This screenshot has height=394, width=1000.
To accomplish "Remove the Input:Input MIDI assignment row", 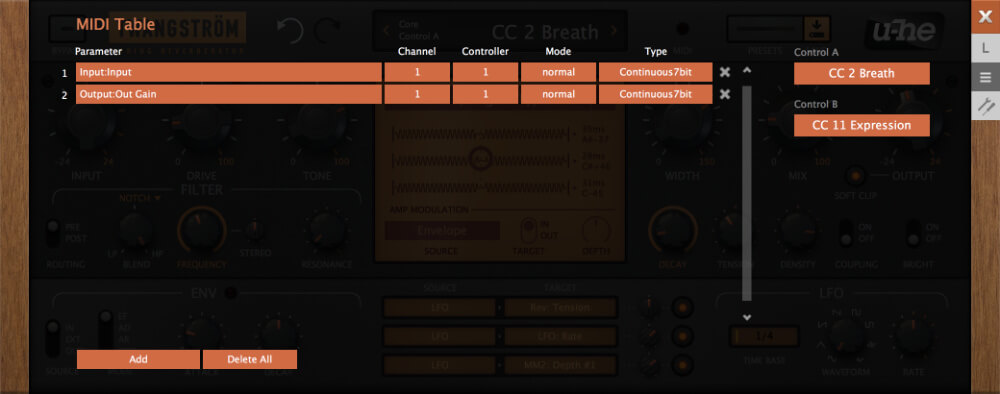I will tap(724, 73).
